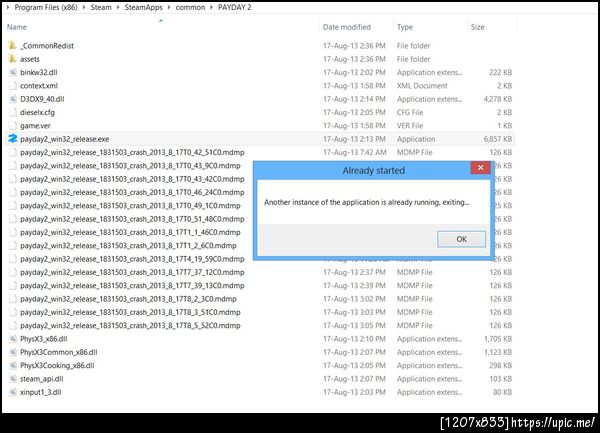Select the PhysX3Common_x86.dll file icon
Screen dimensions: 600x433
(13, 352)
